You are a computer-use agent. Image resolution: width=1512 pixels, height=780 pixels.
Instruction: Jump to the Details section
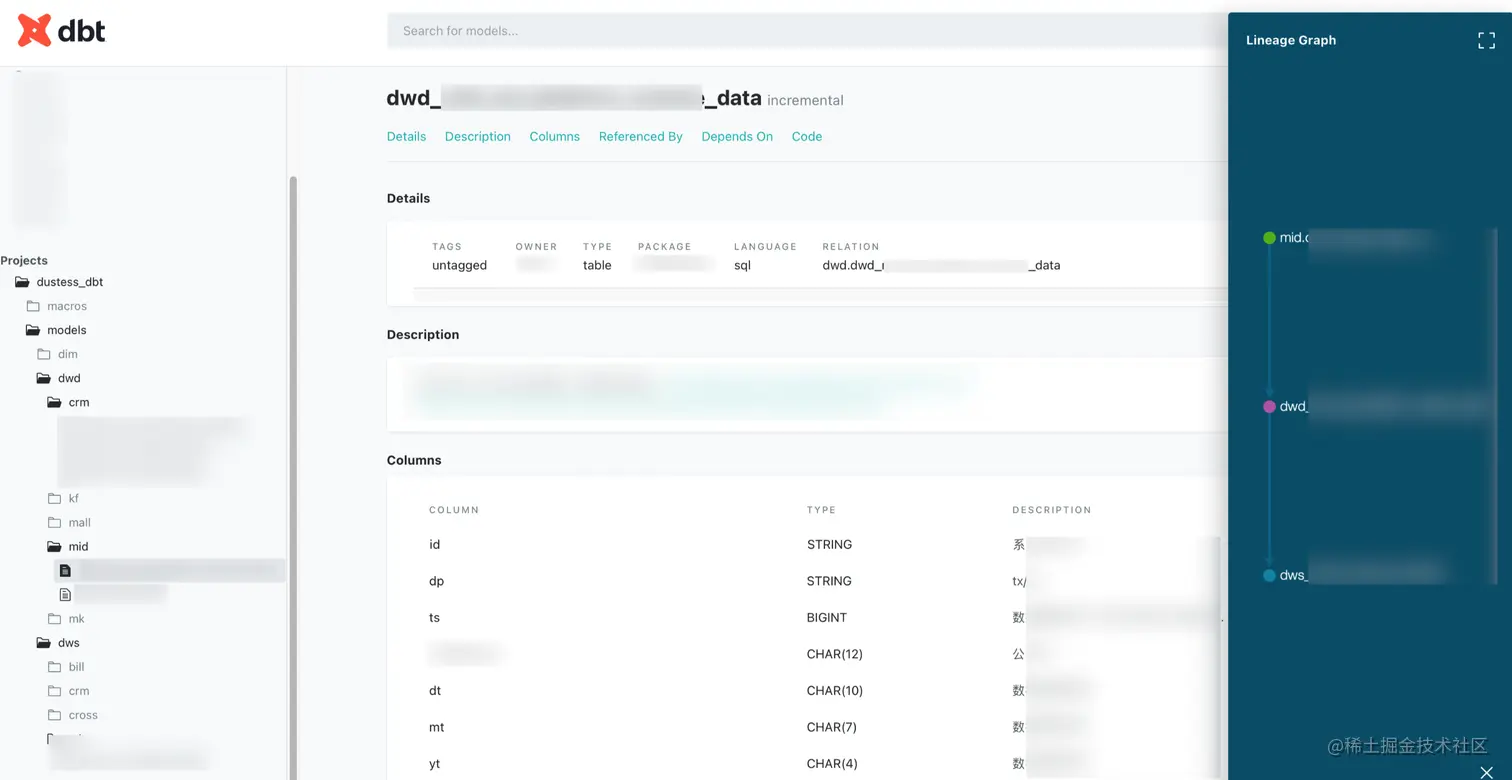pyautogui.click(x=406, y=137)
